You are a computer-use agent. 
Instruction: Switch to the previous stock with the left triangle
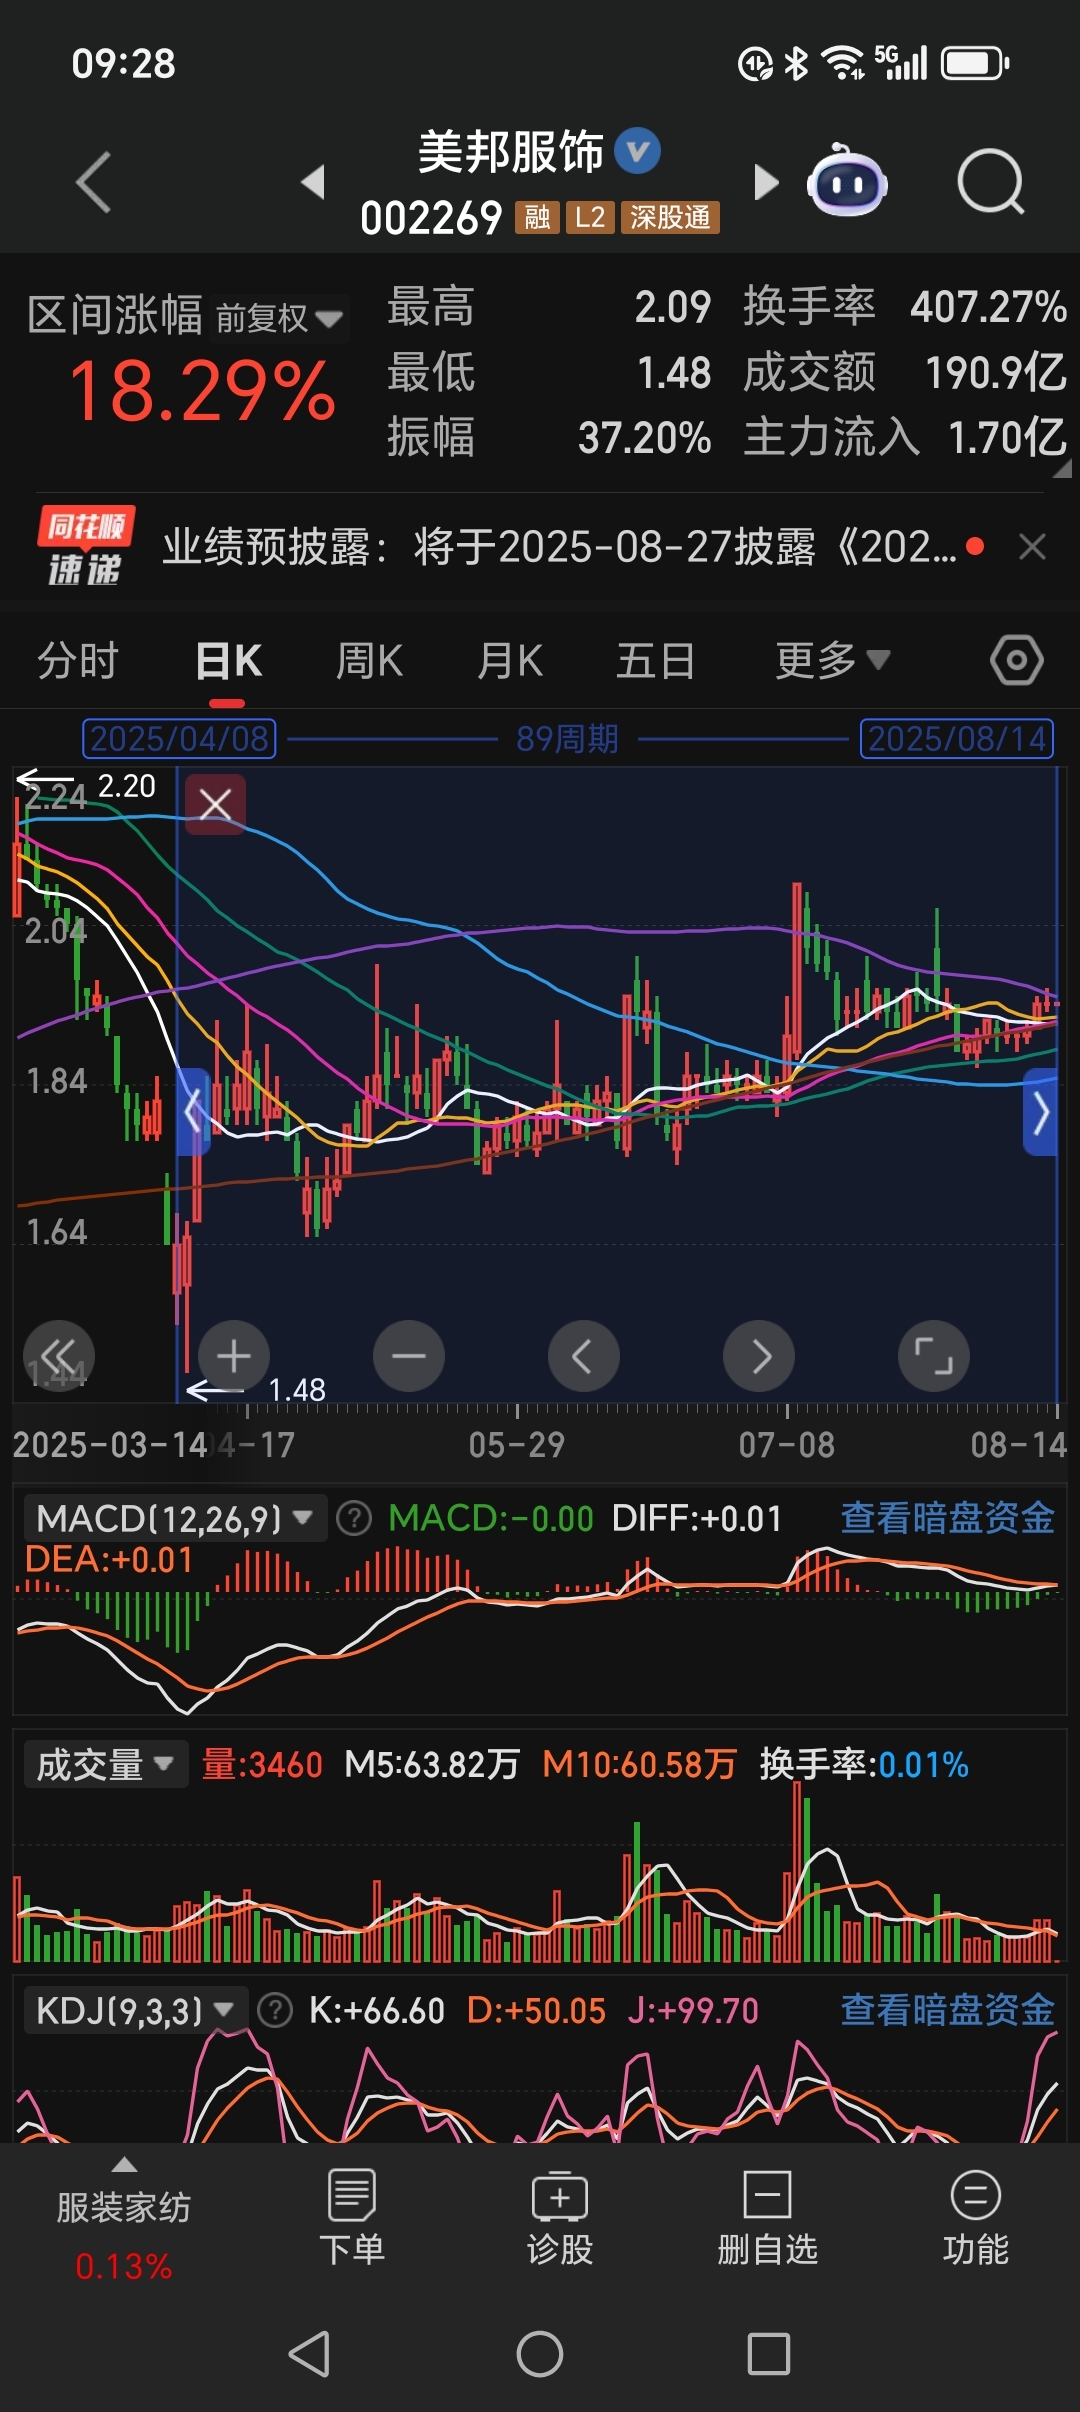point(313,182)
